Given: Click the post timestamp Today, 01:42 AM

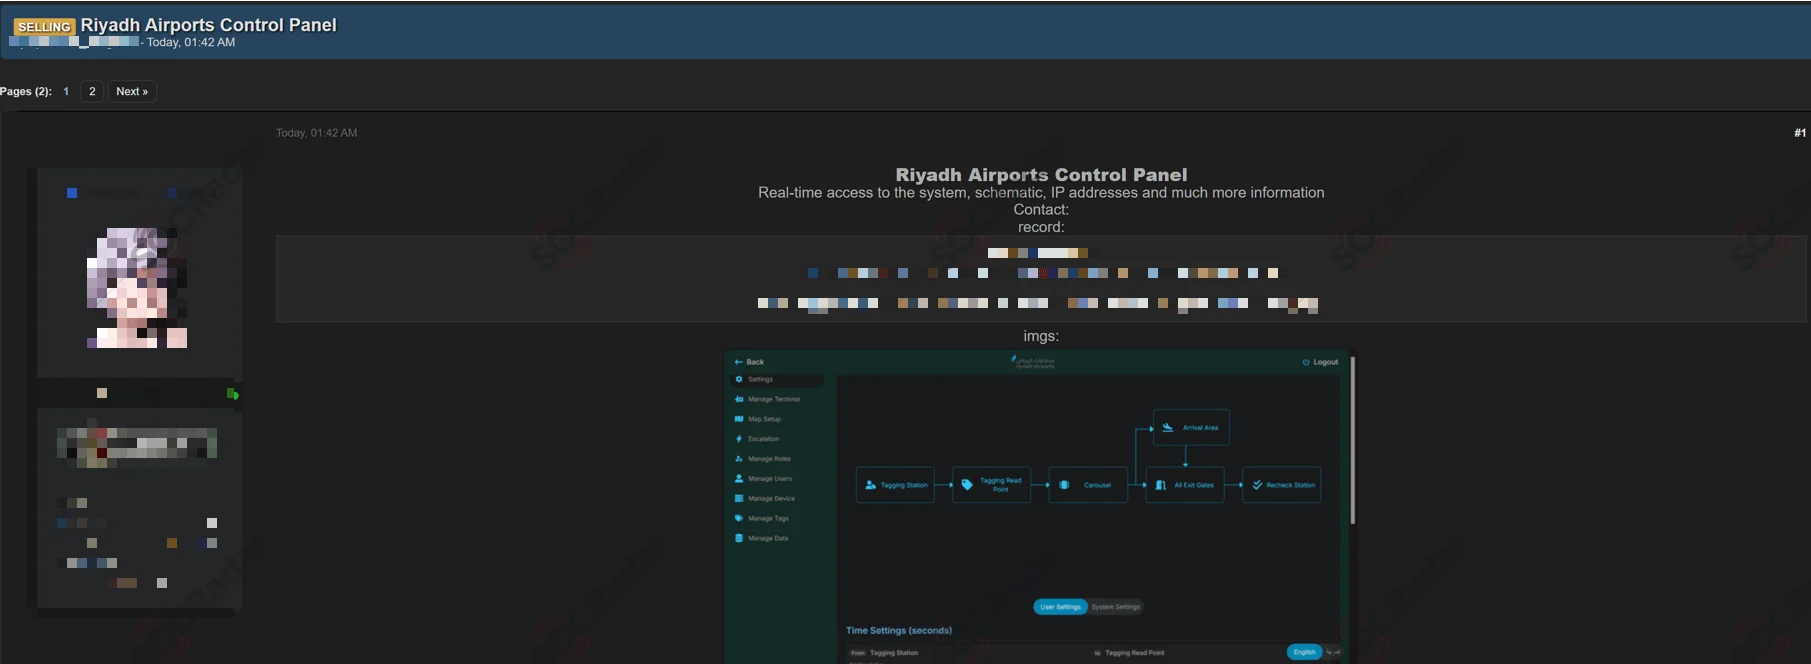Looking at the screenshot, I should click(316, 133).
